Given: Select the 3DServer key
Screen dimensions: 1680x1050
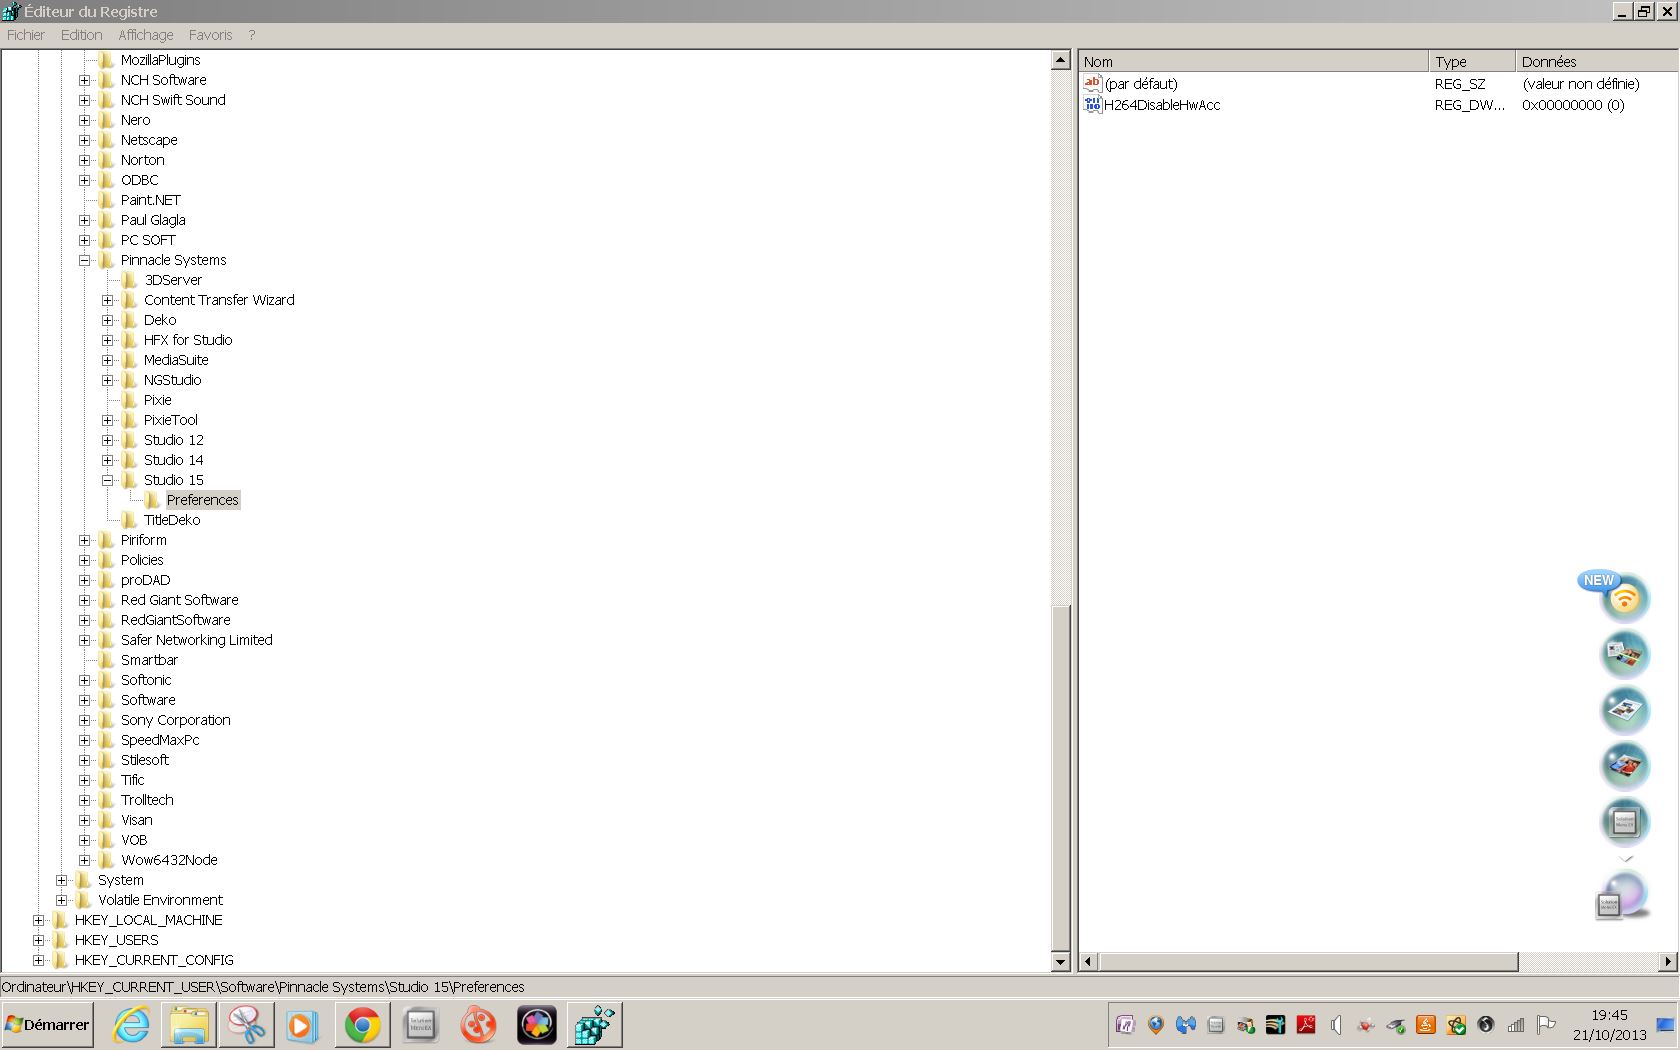Looking at the screenshot, I should pos(173,280).
